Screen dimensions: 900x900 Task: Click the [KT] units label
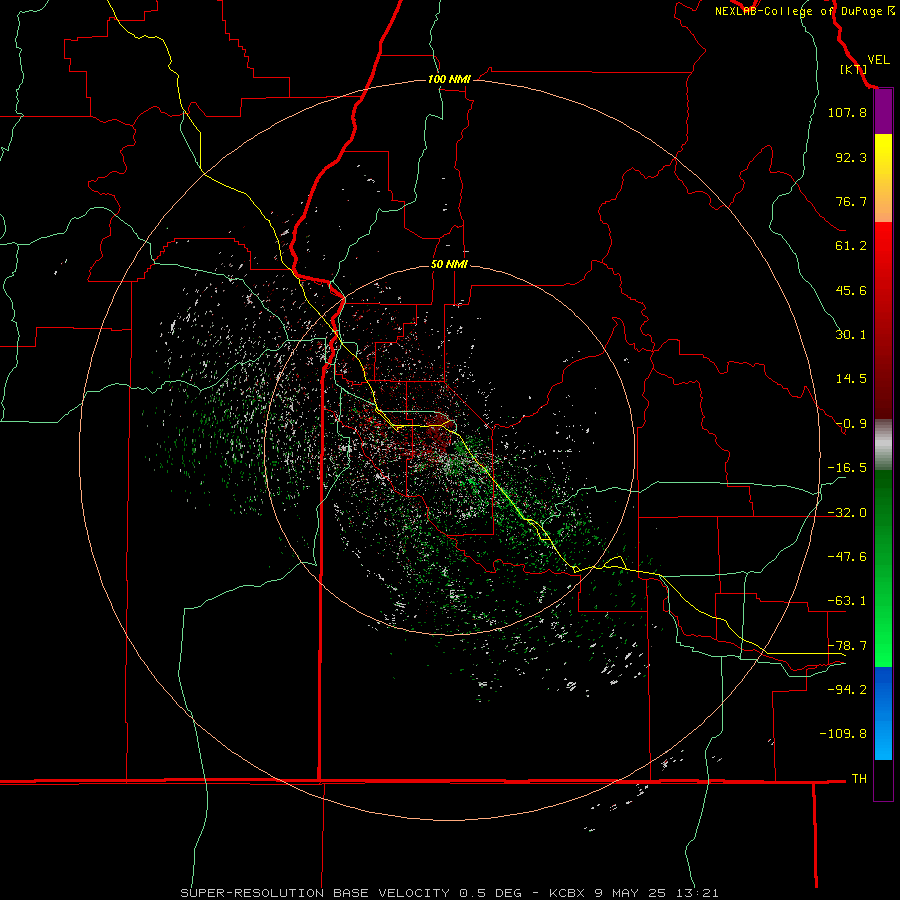point(853,69)
